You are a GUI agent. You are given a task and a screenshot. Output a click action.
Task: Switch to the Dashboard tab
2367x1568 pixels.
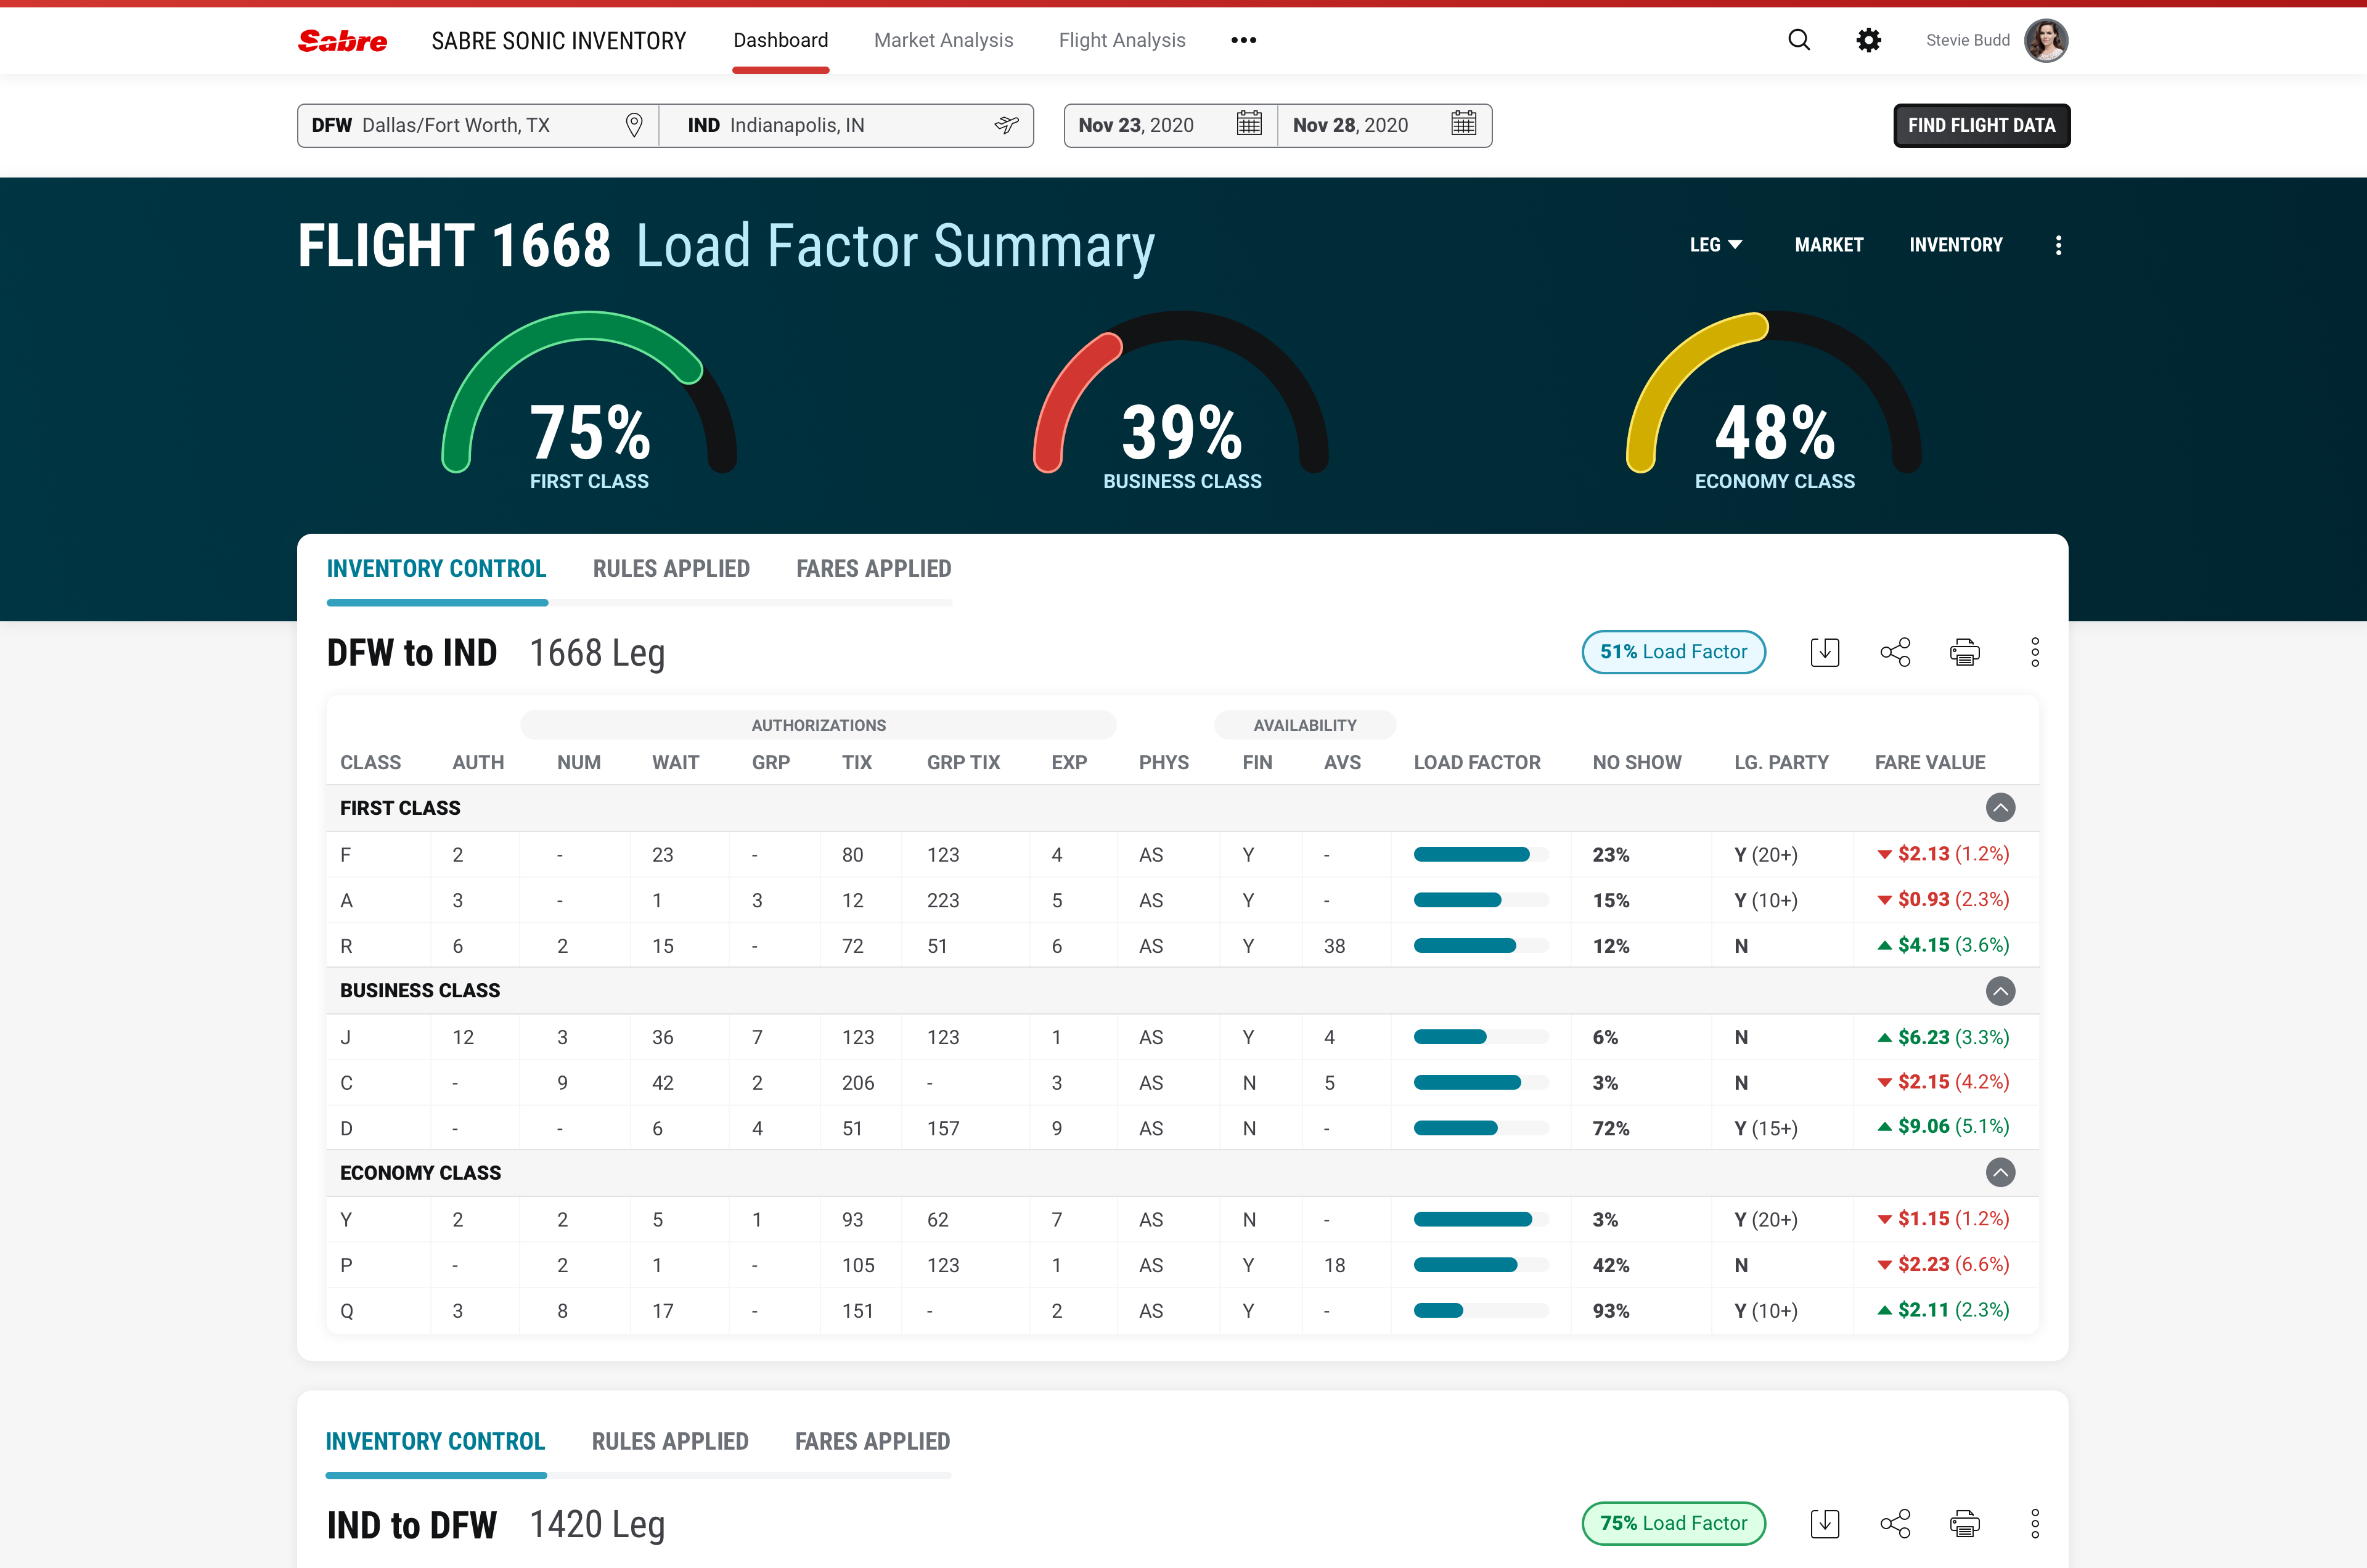pos(780,40)
